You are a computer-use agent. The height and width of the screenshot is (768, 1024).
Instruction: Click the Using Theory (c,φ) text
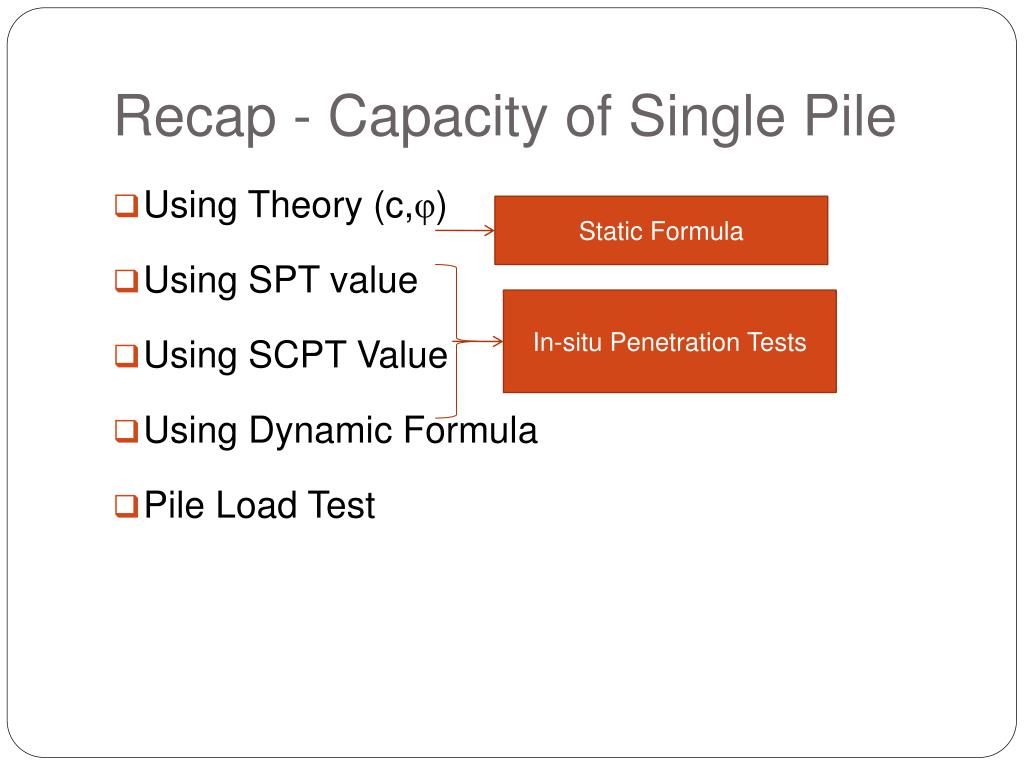295,206
